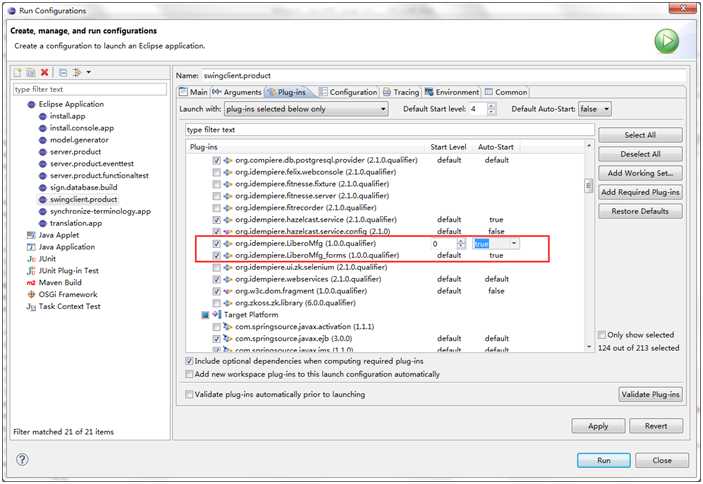The width and height of the screenshot is (703, 484).
Task: Enable Add new workspace plug-ins automatically
Action: pos(189,374)
